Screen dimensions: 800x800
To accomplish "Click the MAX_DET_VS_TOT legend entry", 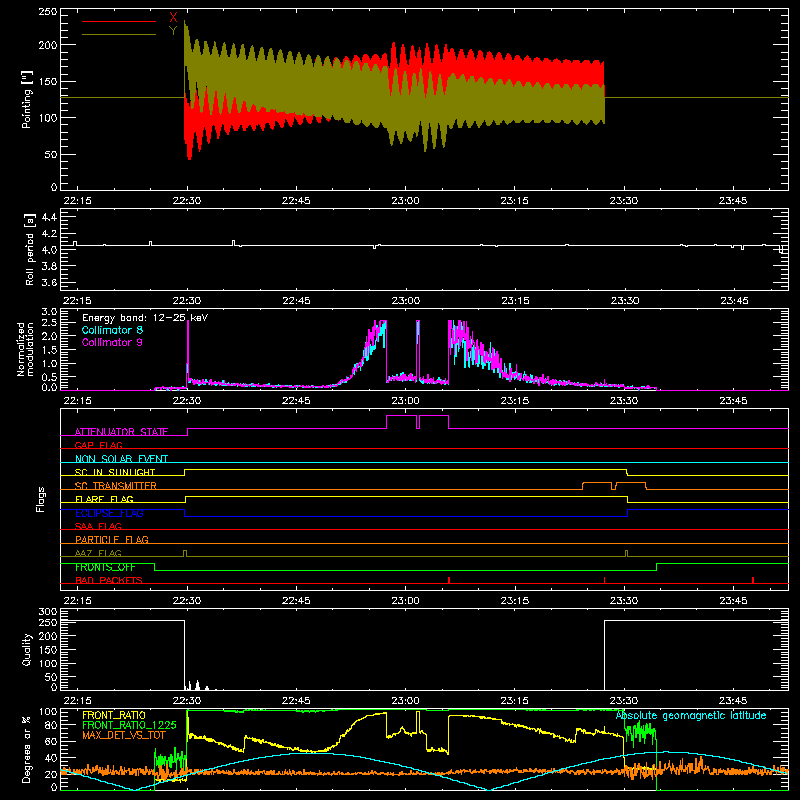I will pyautogui.click(x=124, y=735).
